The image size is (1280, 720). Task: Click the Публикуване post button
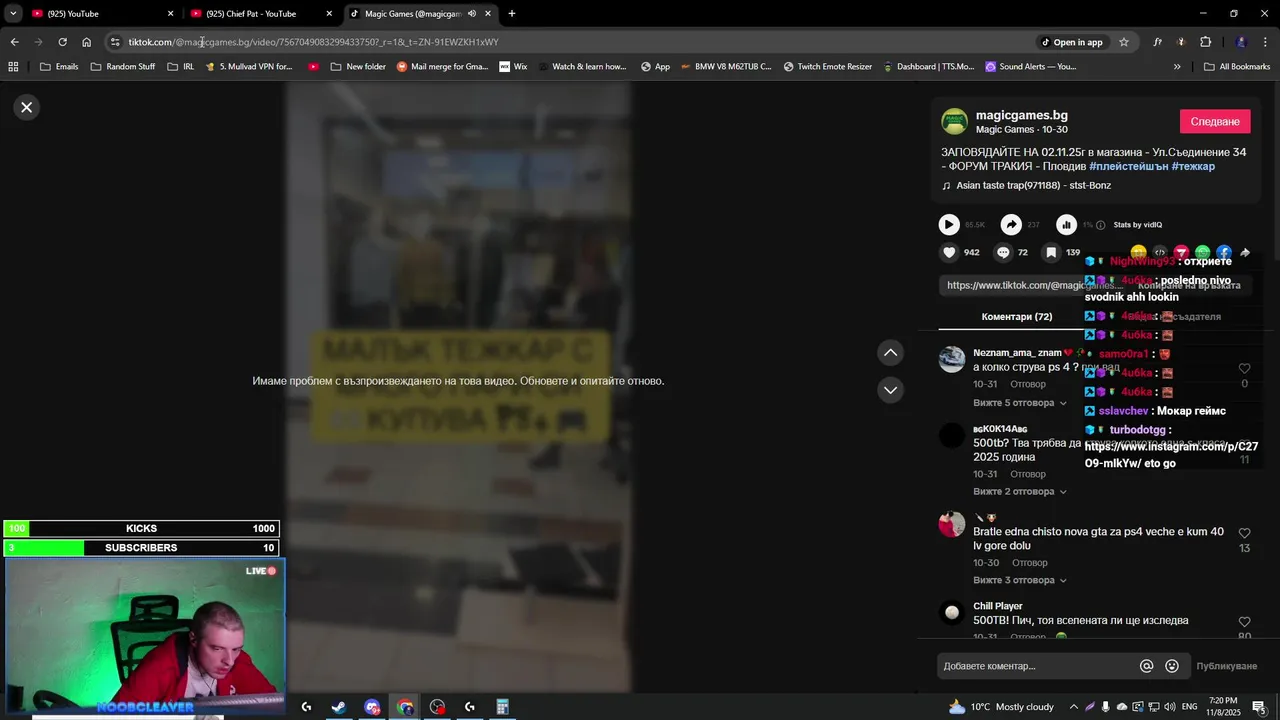click(1227, 666)
